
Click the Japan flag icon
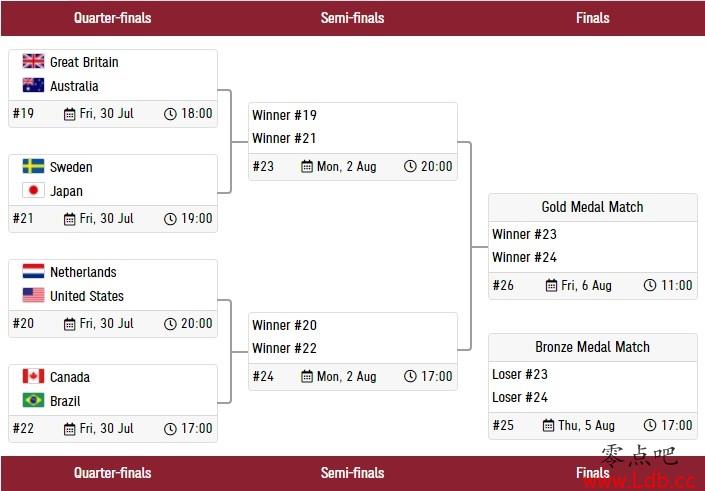click(33, 190)
